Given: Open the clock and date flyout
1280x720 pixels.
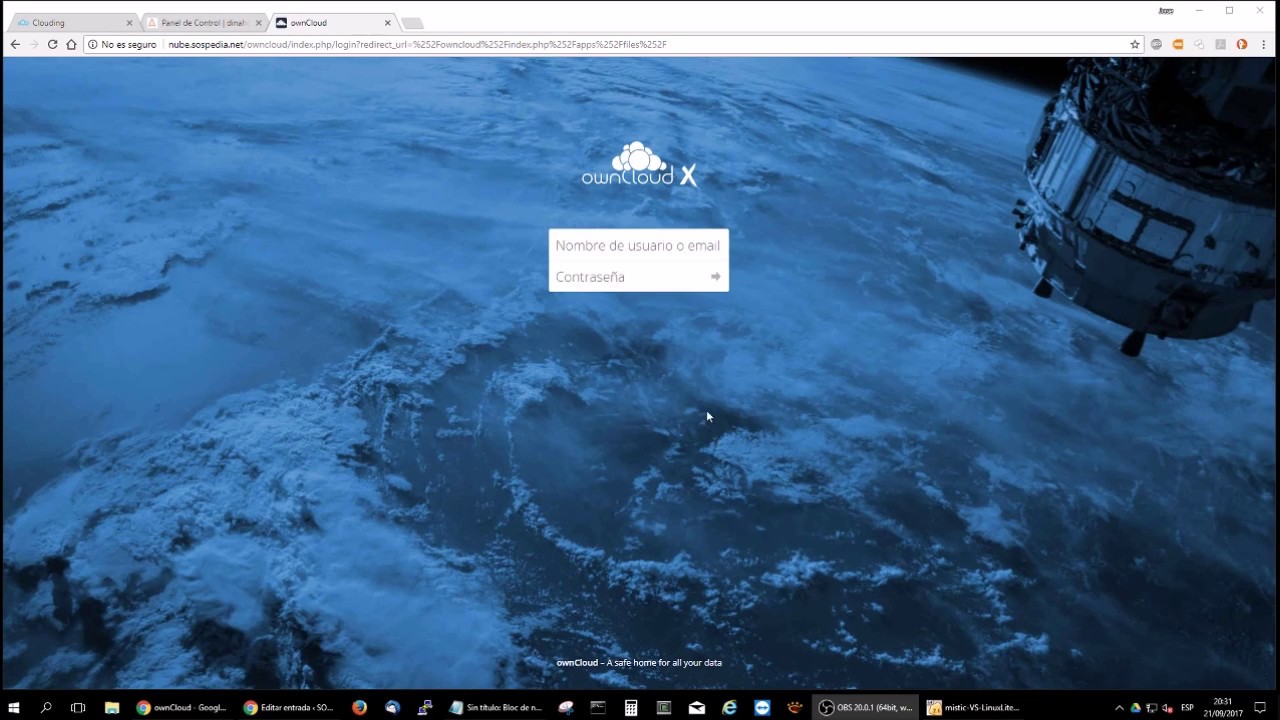Looking at the screenshot, I should [1223, 707].
